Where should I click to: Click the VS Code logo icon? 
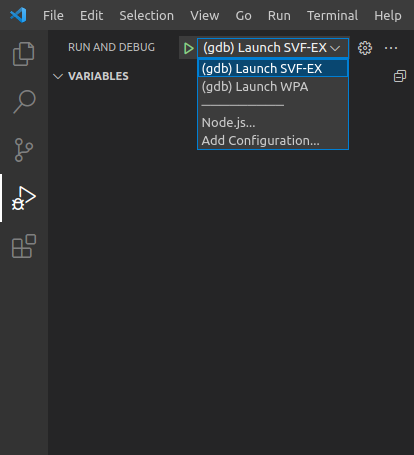[x=18, y=15]
